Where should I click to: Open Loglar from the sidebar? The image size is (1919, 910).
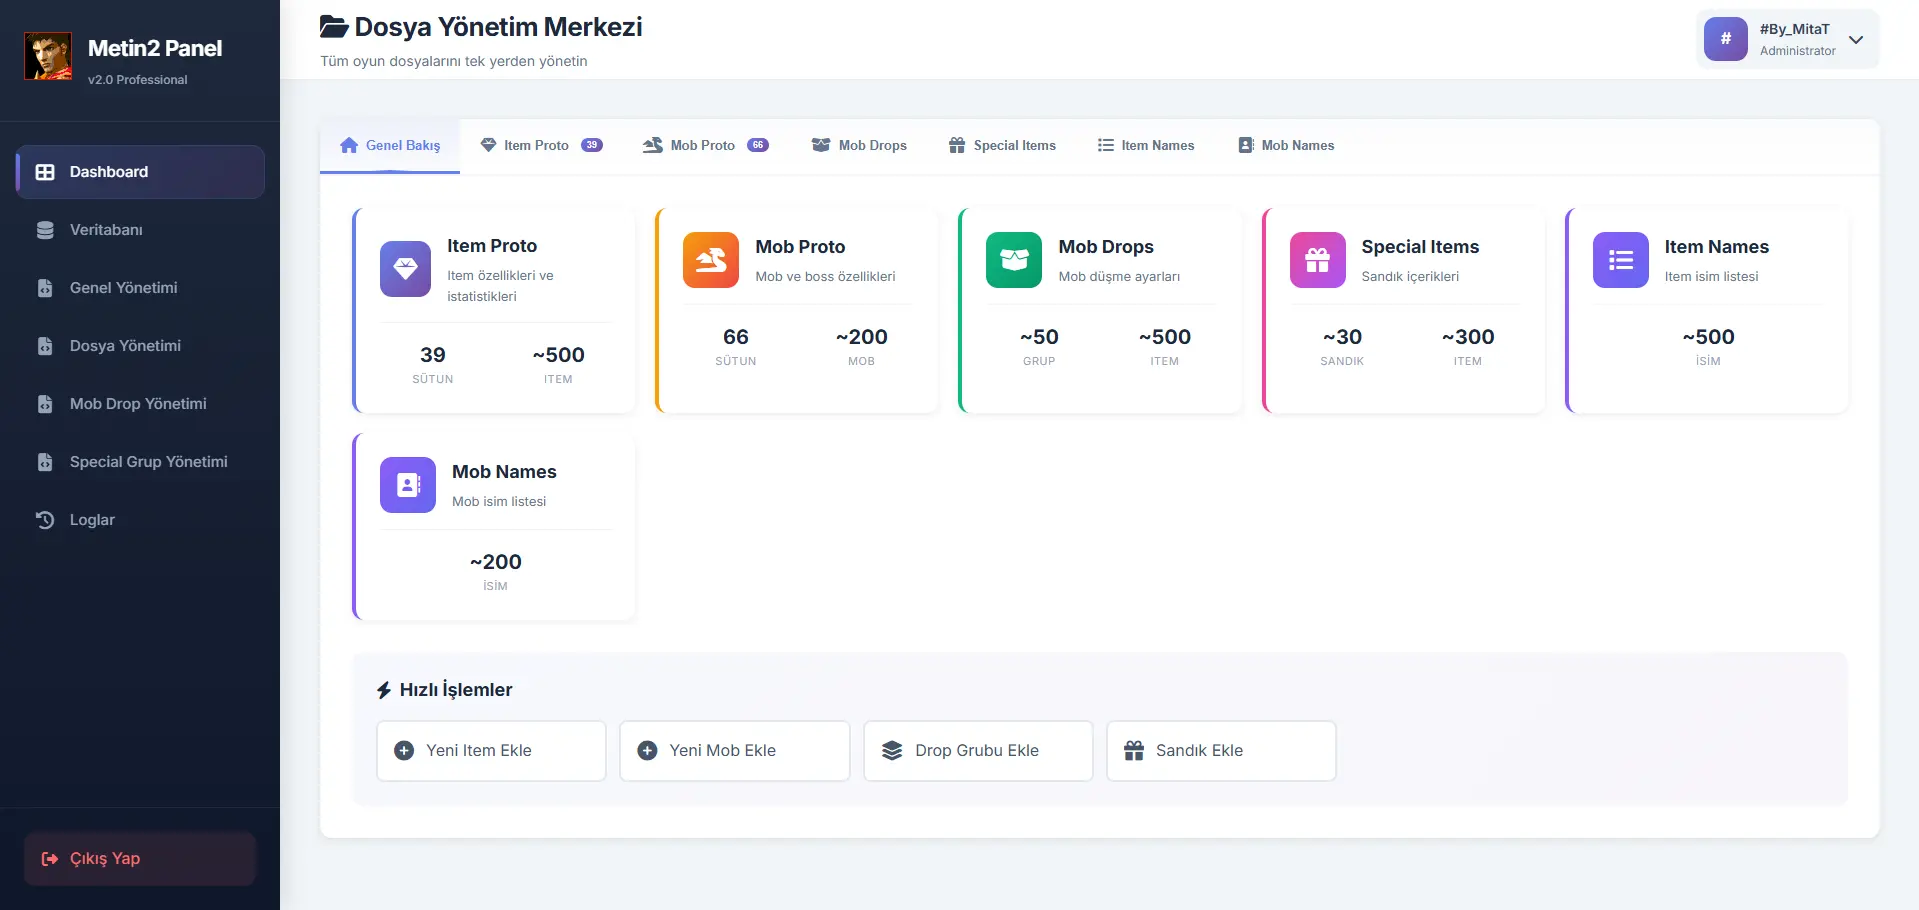(x=92, y=520)
